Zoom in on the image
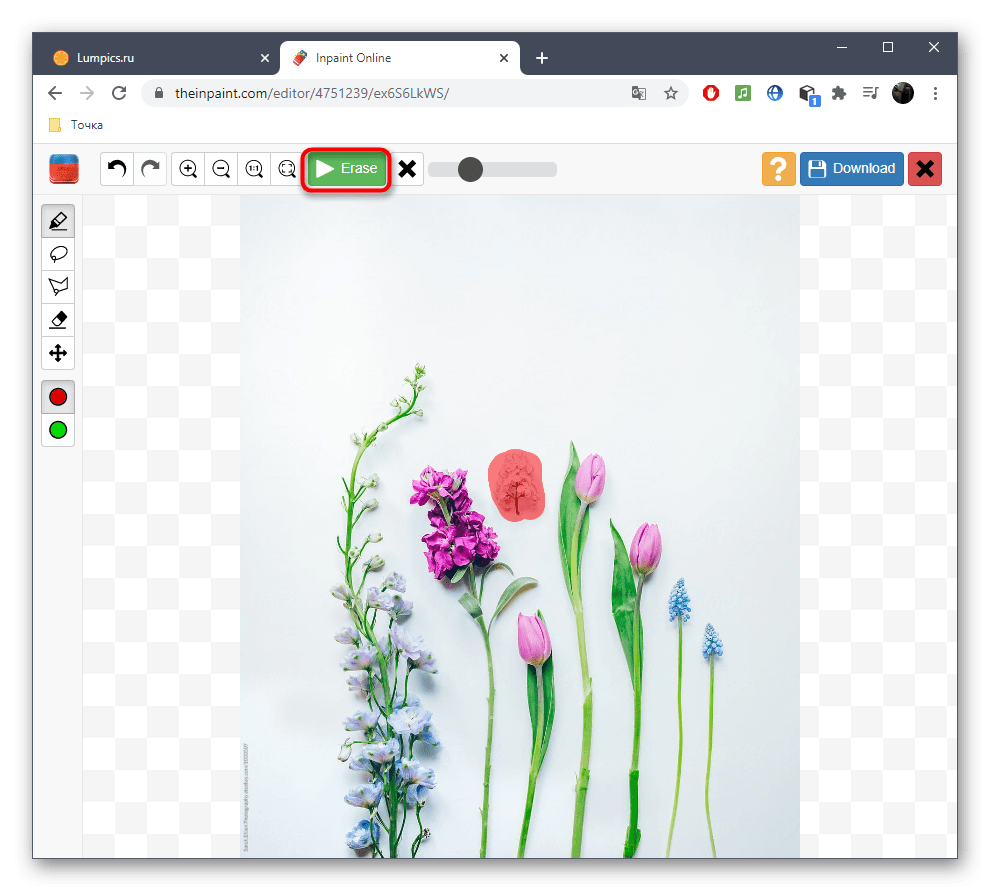The image size is (990, 891). click(188, 169)
